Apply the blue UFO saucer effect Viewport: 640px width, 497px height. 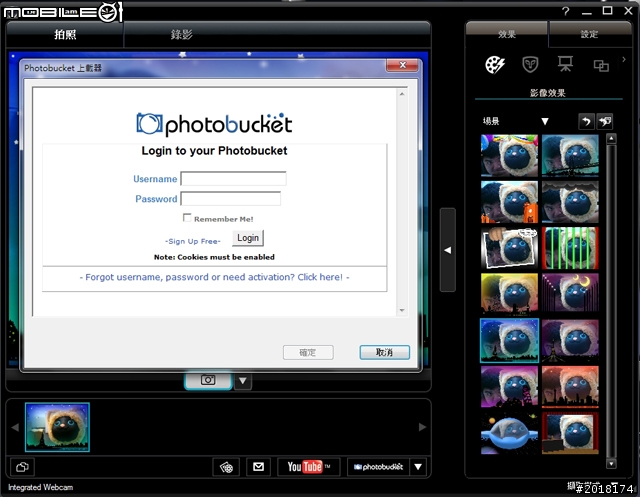pos(509,433)
